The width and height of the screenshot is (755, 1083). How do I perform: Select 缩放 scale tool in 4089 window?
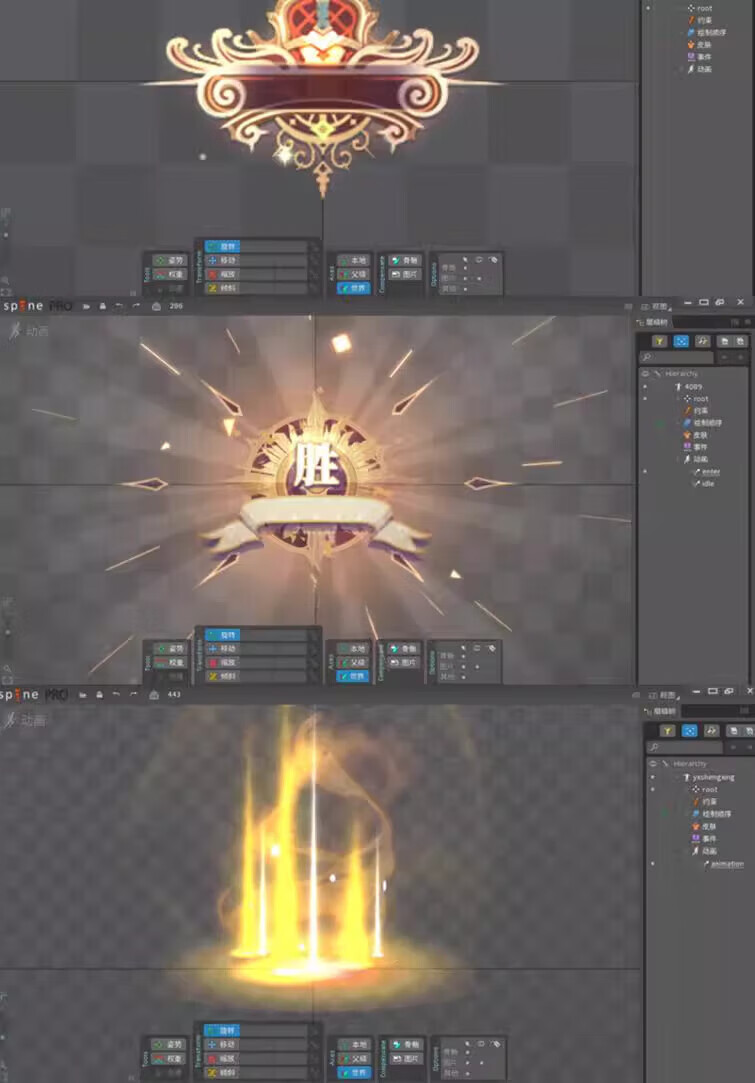pyautogui.click(x=222, y=662)
